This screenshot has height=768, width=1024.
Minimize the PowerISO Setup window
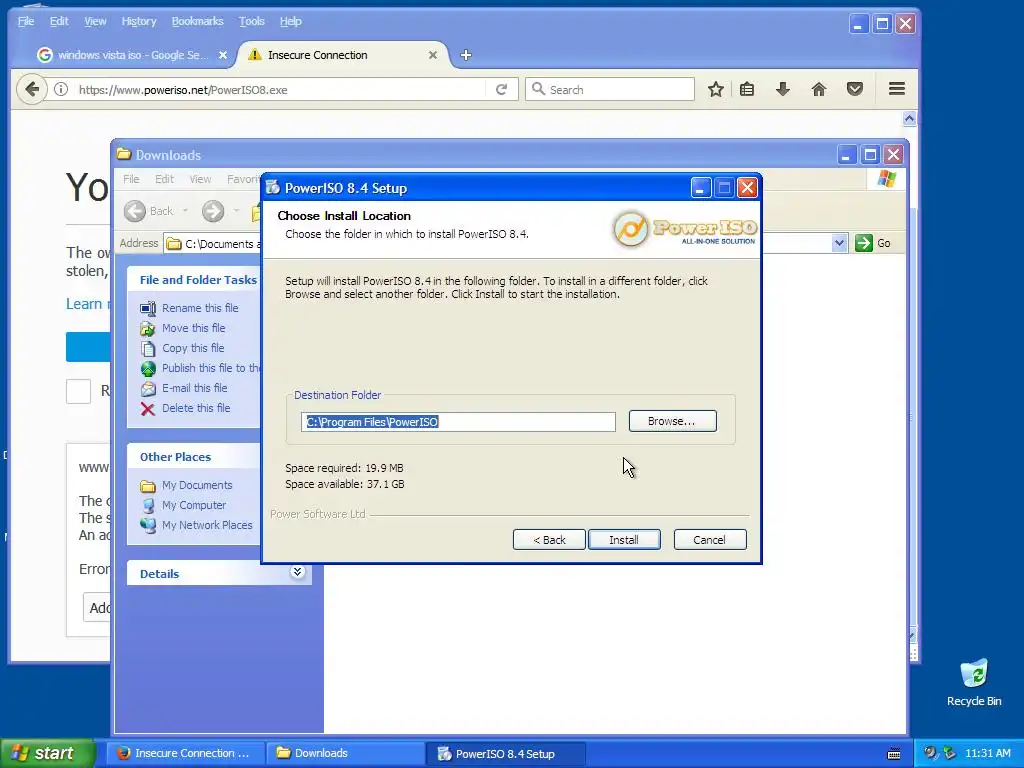point(700,188)
